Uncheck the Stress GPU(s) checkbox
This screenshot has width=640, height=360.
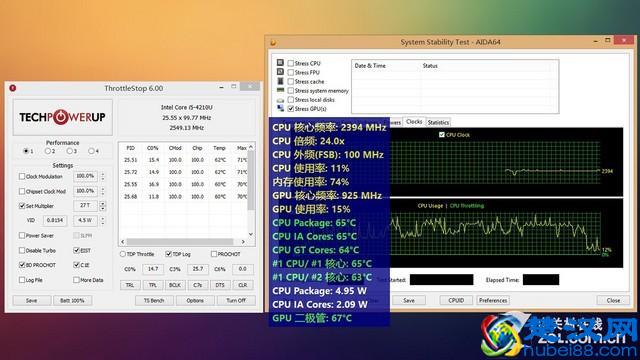(x=291, y=109)
